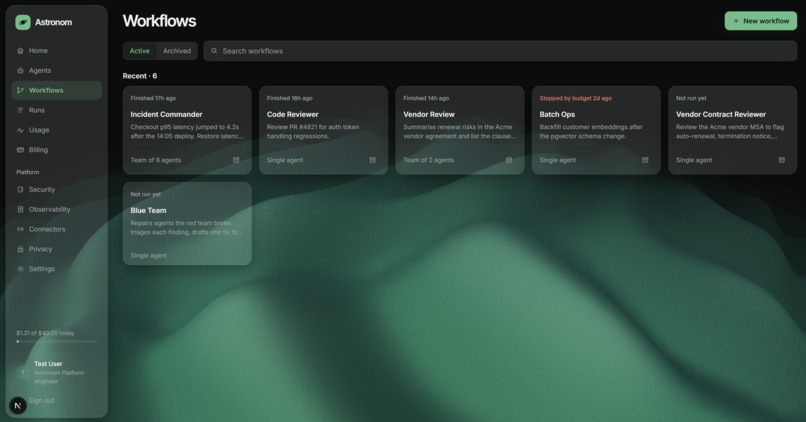Click '$1.31 of $40.00 today' text
The width and height of the screenshot is (806, 422).
pyautogui.click(x=45, y=333)
